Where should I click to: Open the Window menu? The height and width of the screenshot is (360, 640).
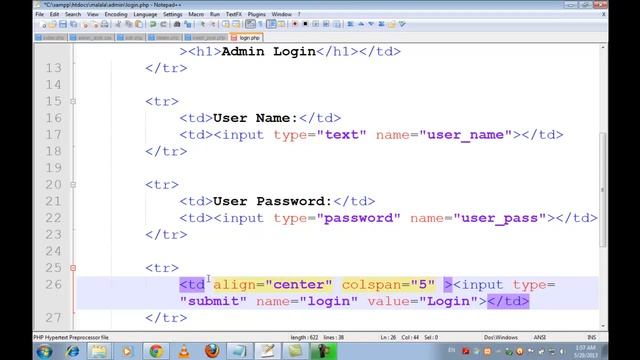click(x=282, y=14)
